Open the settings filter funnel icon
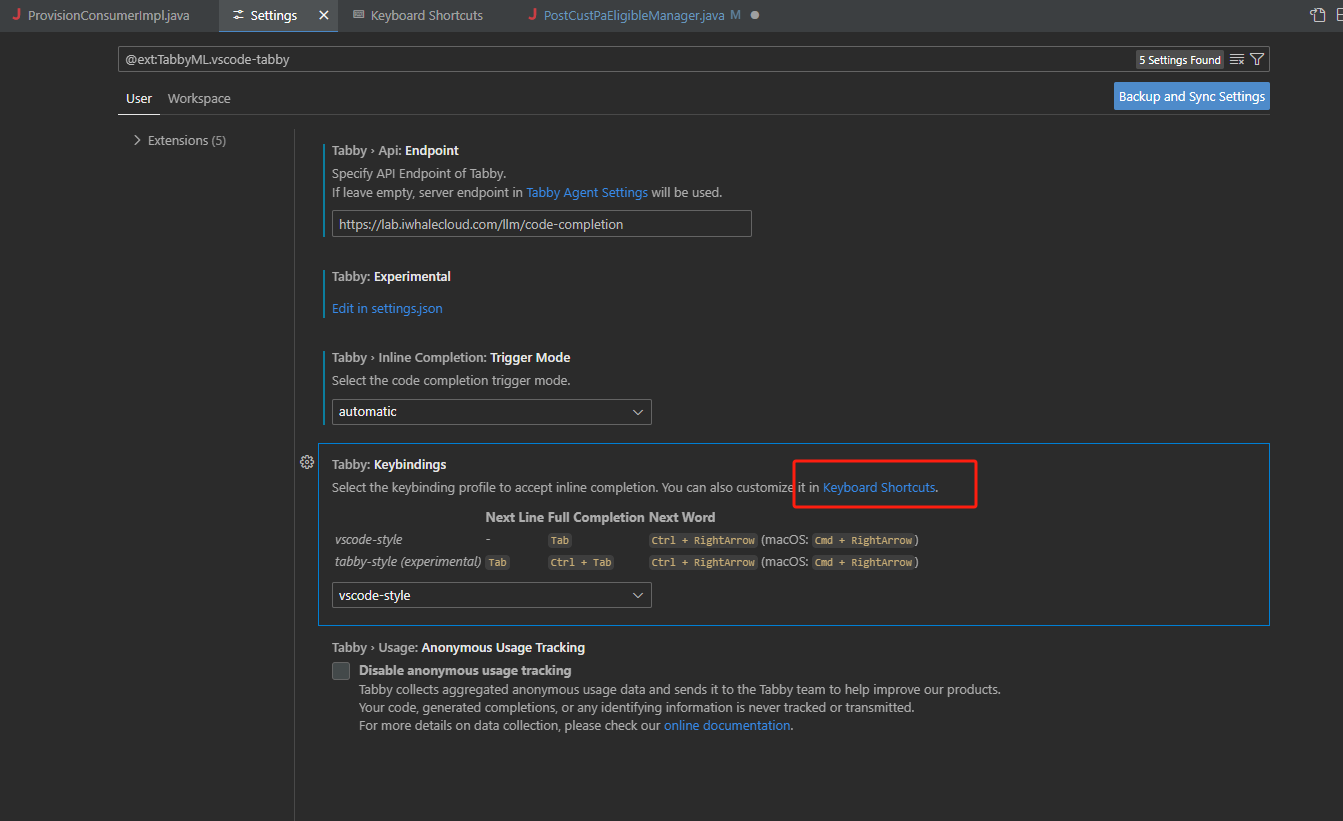The height and width of the screenshot is (821, 1343). coord(1257,60)
